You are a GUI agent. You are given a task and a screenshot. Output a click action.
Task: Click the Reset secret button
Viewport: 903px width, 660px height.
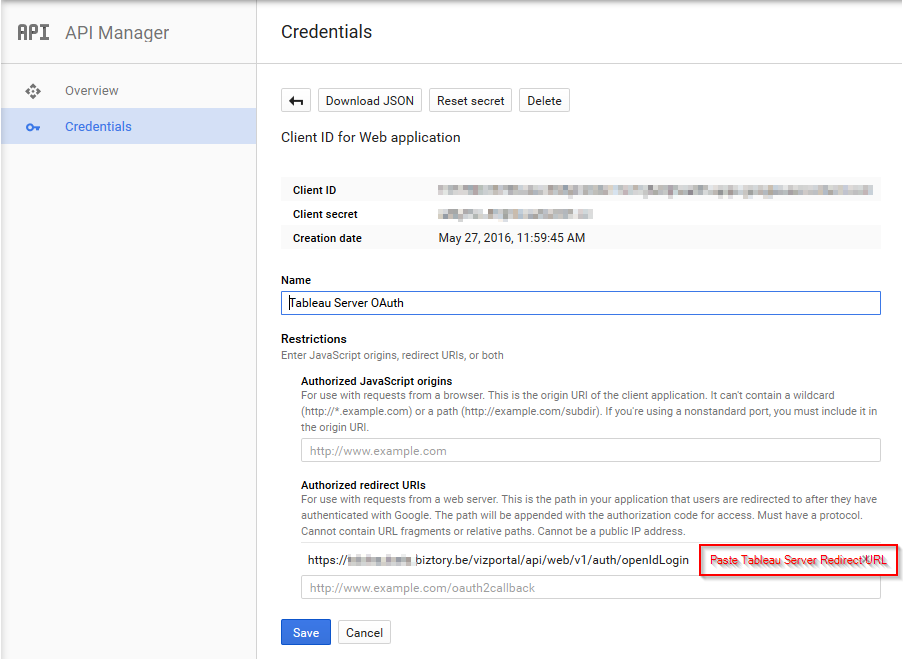click(471, 101)
